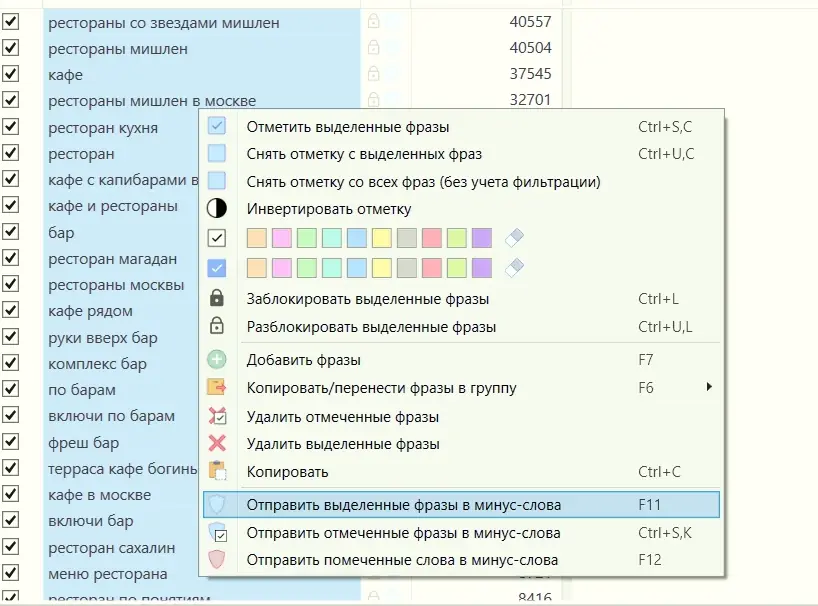Click the eraser icon in first color row
Screen dimensions: 818x606
click(x=514, y=238)
